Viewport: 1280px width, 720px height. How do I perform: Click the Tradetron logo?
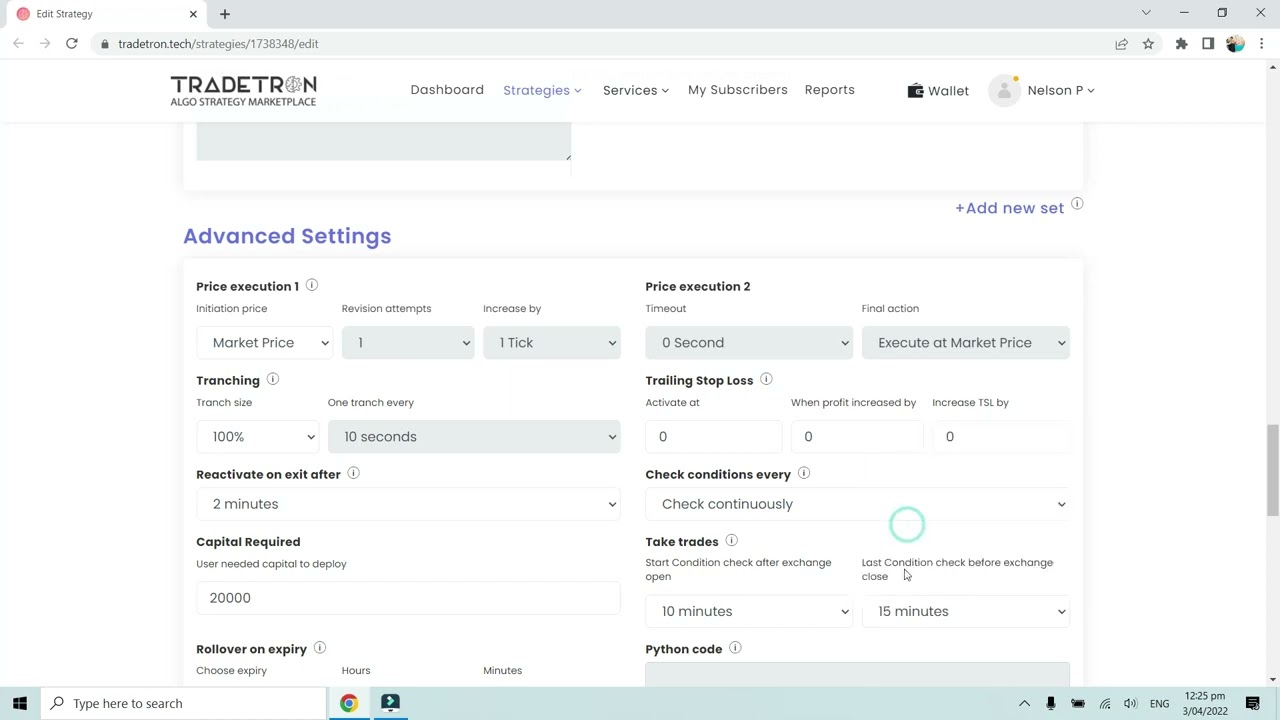tap(243, 90)
